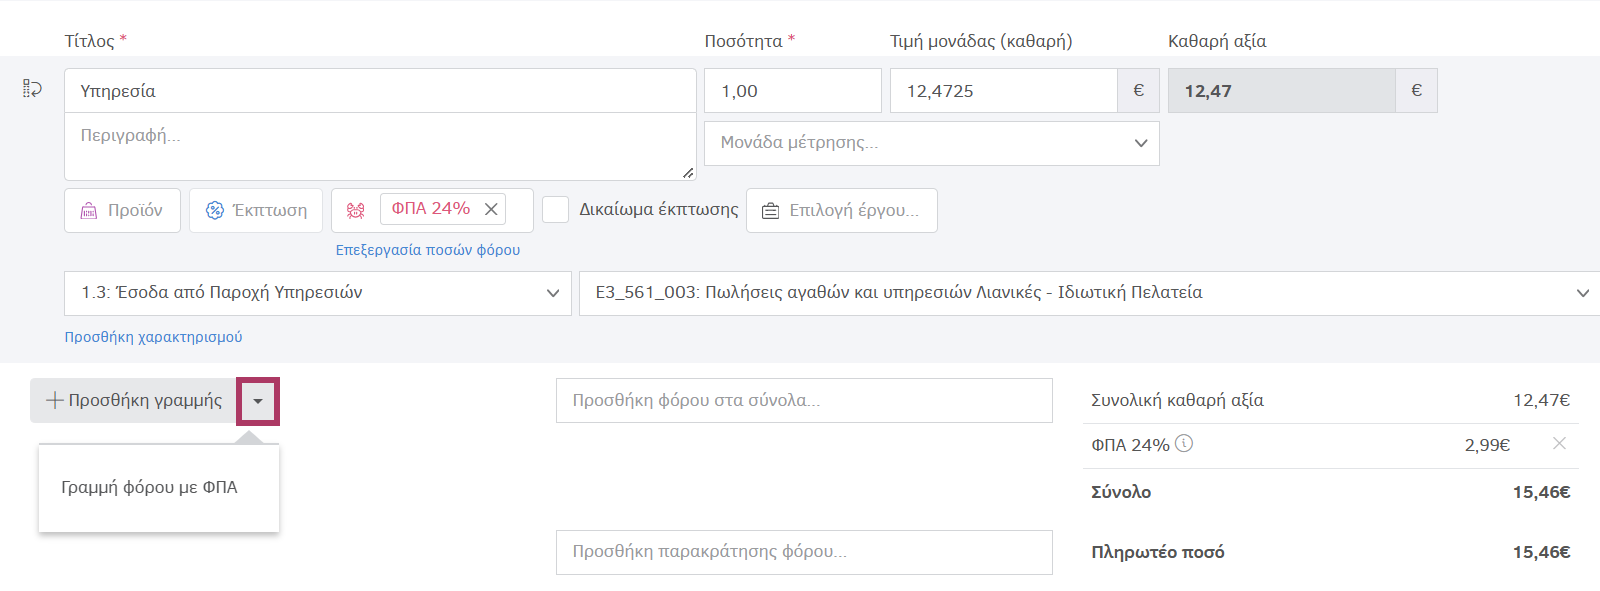Viewport: 1600px width, 591px height.
Task: Expand the E3_561_003 classification dropdown
Action: [1090, 293]
